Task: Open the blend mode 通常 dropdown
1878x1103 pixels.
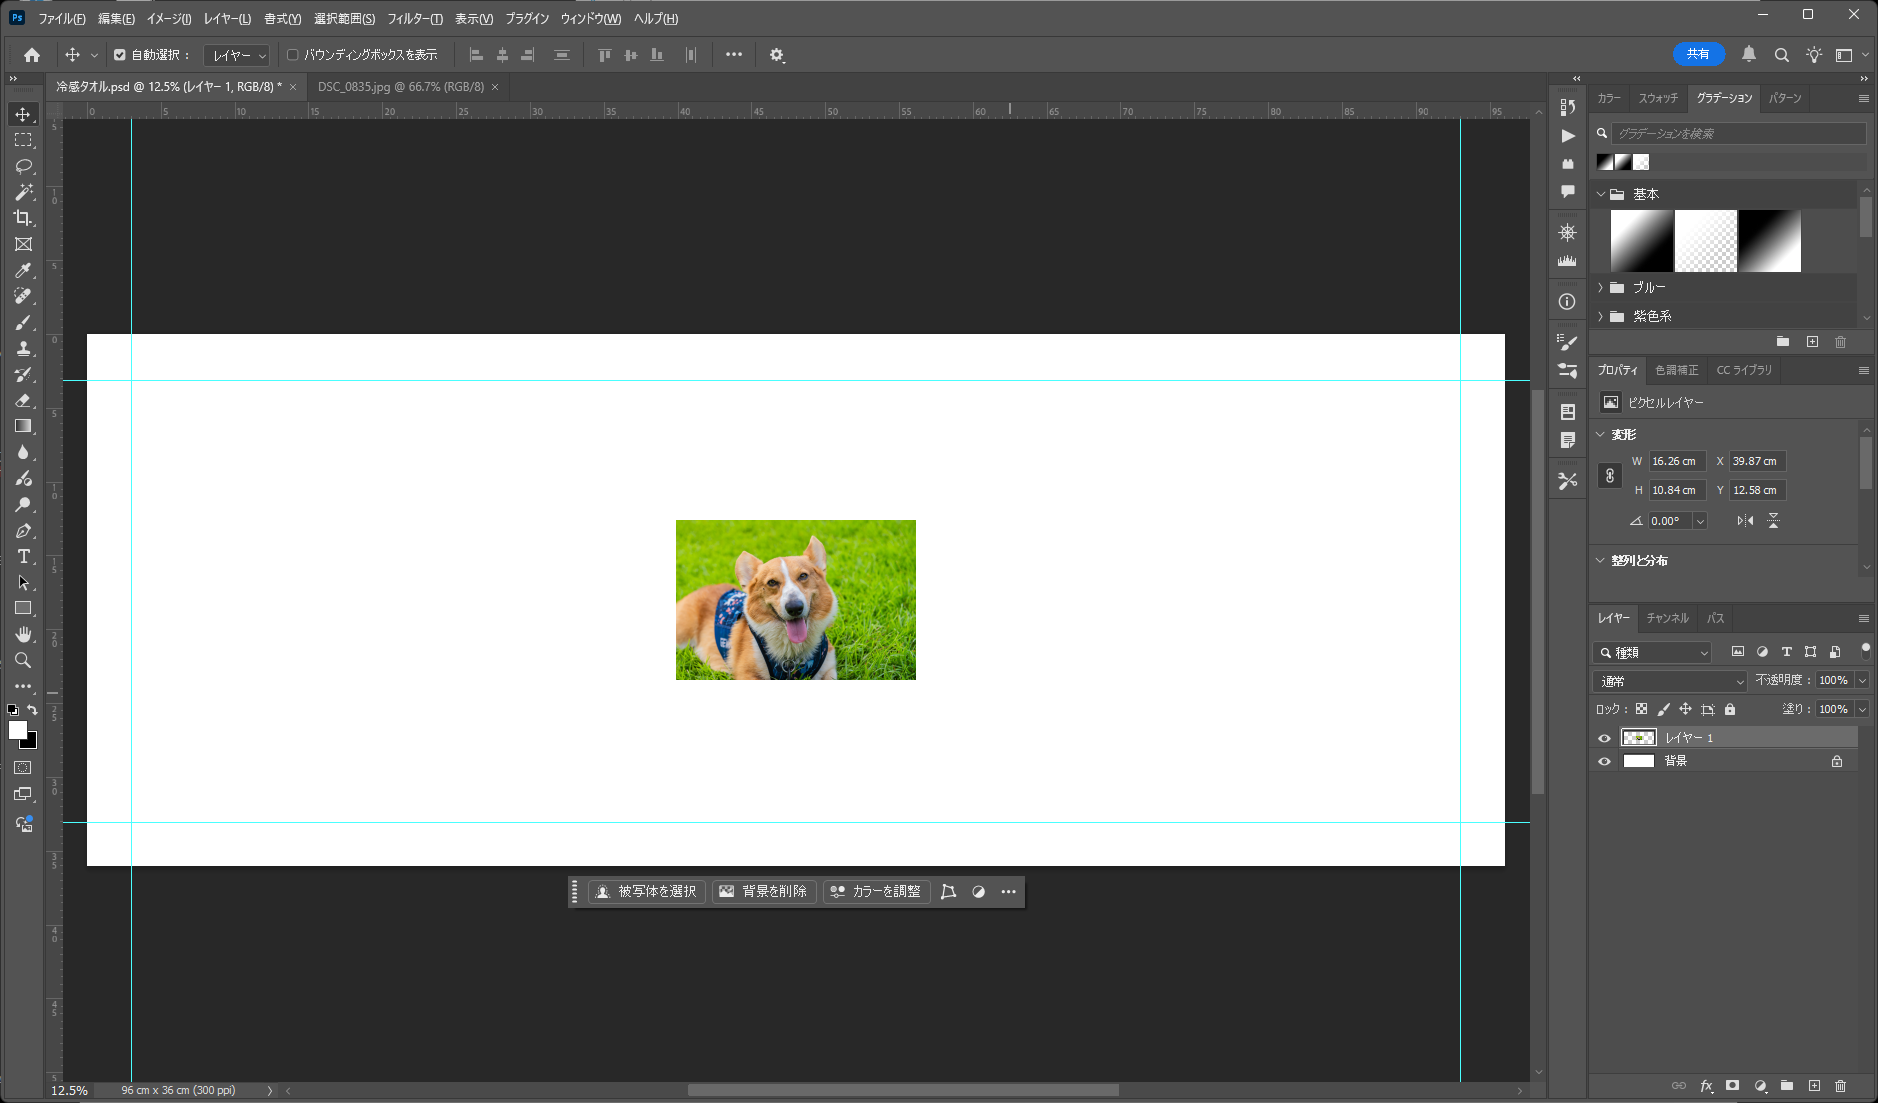Action: pyautogui.click(x=1669, y=681)
